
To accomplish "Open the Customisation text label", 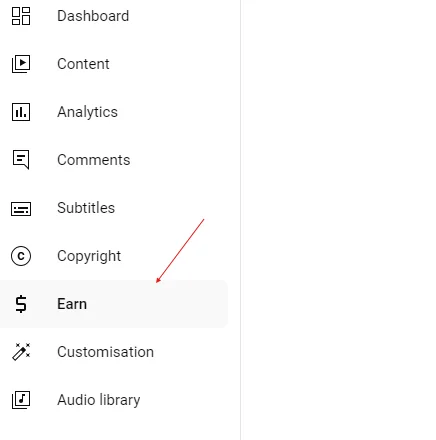I will [105, 352].
